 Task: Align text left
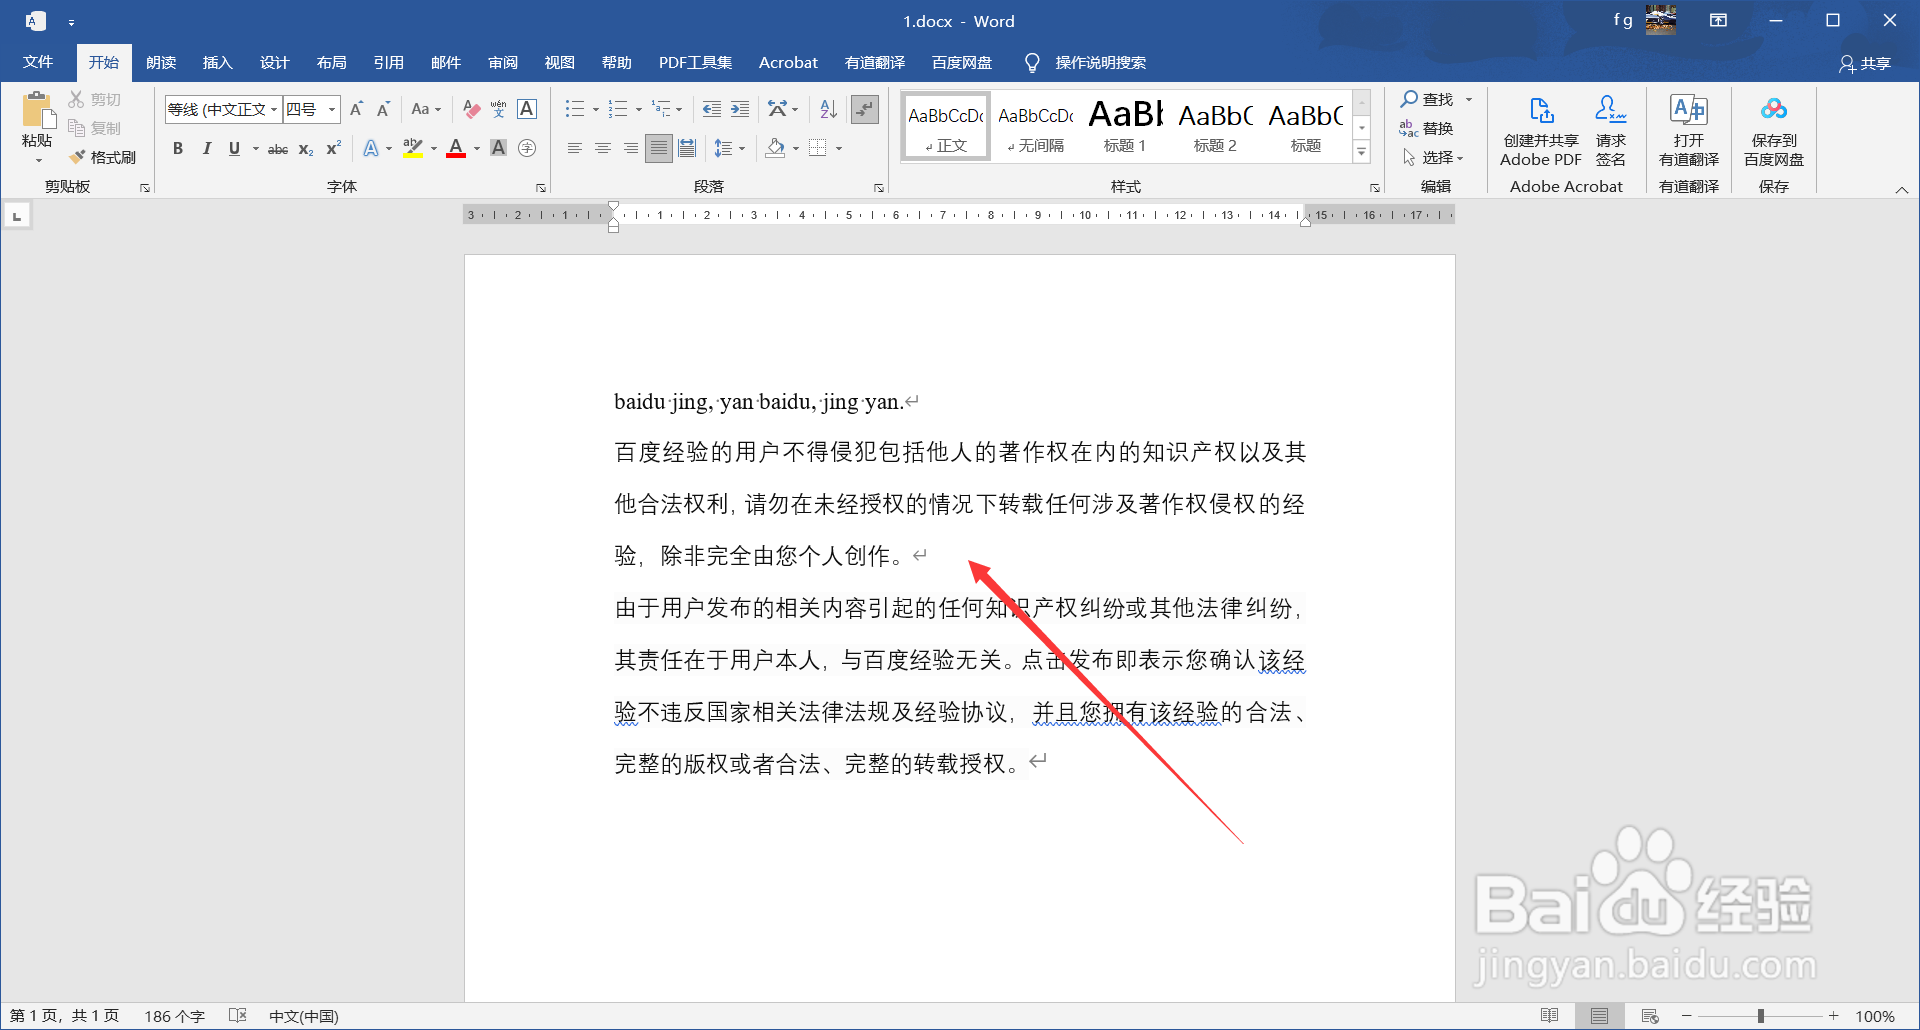(574, 148)
